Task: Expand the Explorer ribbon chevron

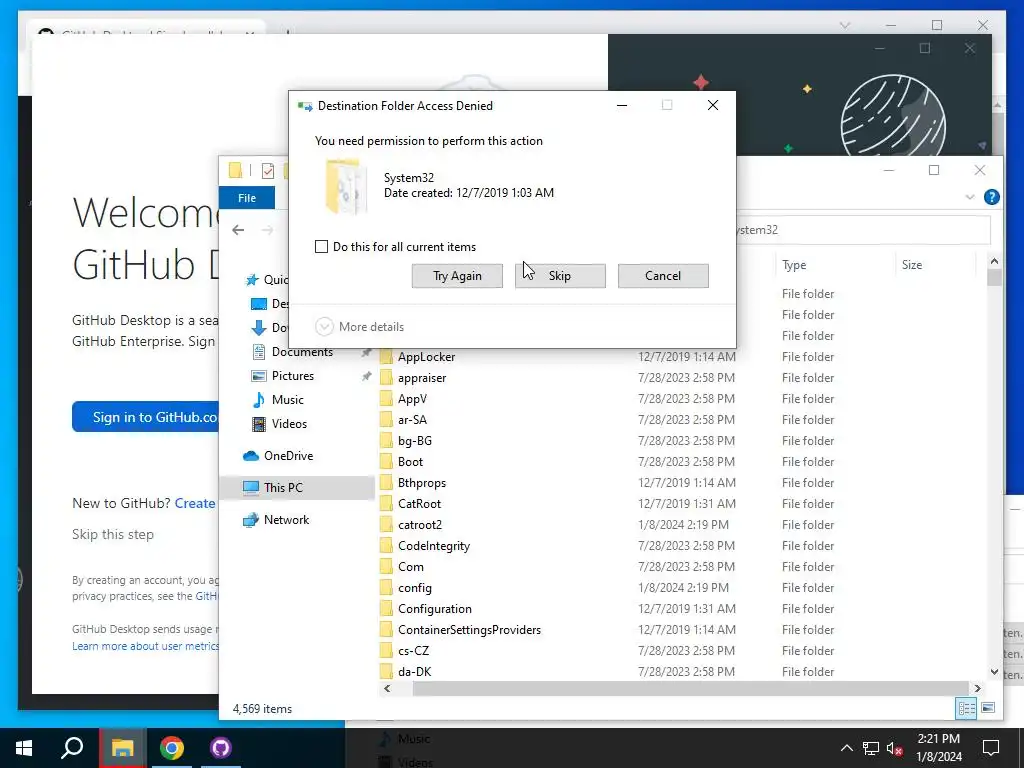Action: pyautogui.click(x=970, y=197)
